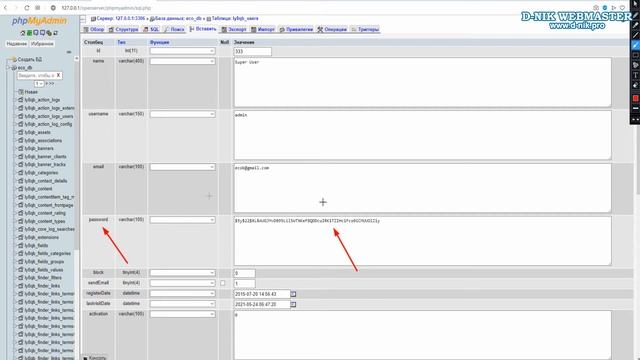Open the Экспорт tab
Screen dimensions: 640x360
tap(234, 29)
